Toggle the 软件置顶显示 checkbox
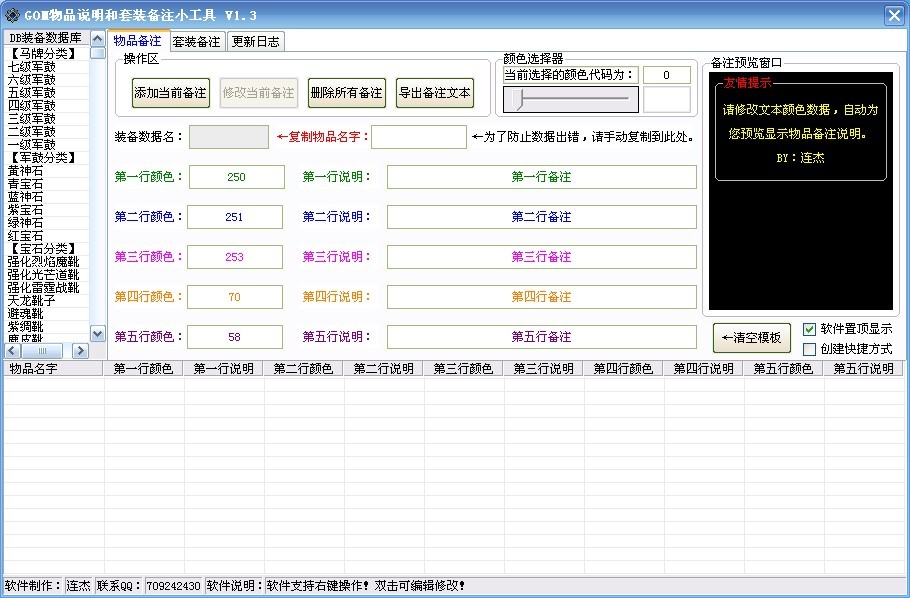 (809, 329)
